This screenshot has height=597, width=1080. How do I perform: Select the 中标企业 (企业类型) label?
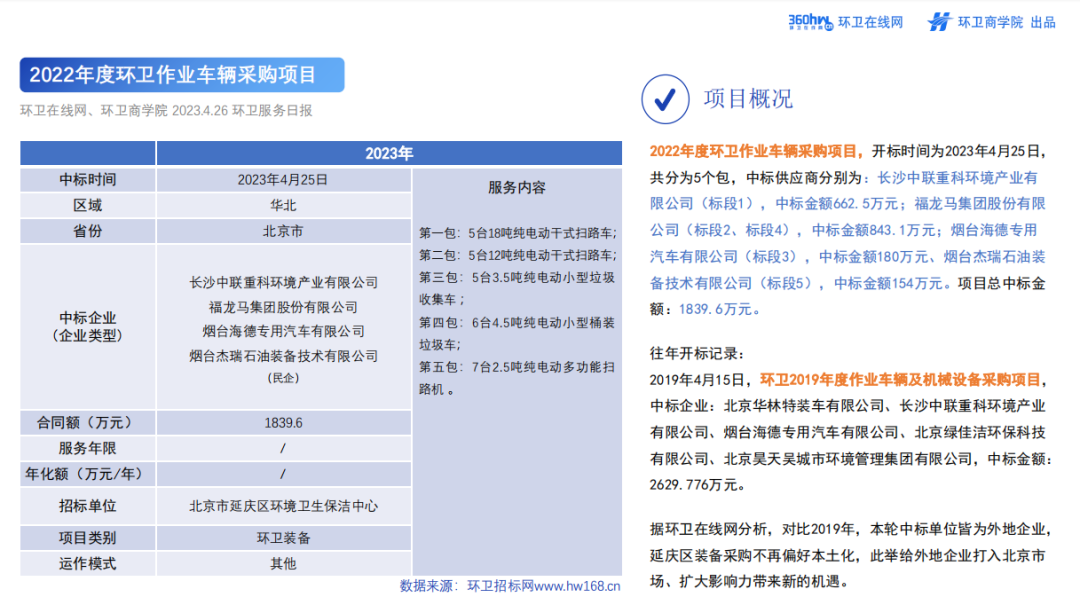click(87, 326)
